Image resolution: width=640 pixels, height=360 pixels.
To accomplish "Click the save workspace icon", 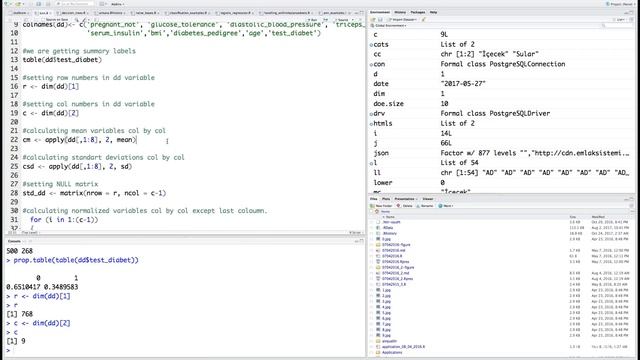I will tap(380, 19).
